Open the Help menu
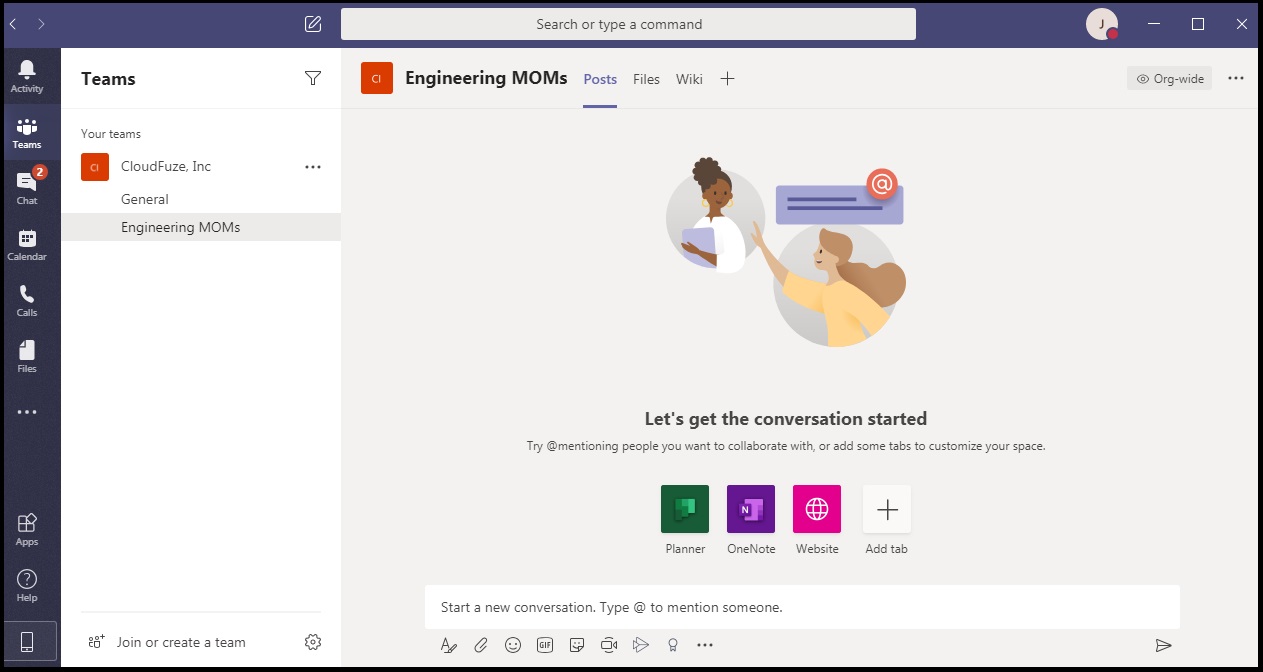Screen dimensions: 1263x672 27,586
